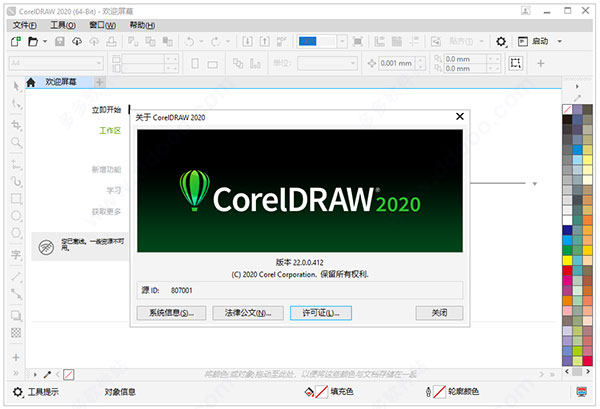This screenshot has width=600, height=409.
Task: Click the 法律公文 button
Action: [x=248, y=313]
